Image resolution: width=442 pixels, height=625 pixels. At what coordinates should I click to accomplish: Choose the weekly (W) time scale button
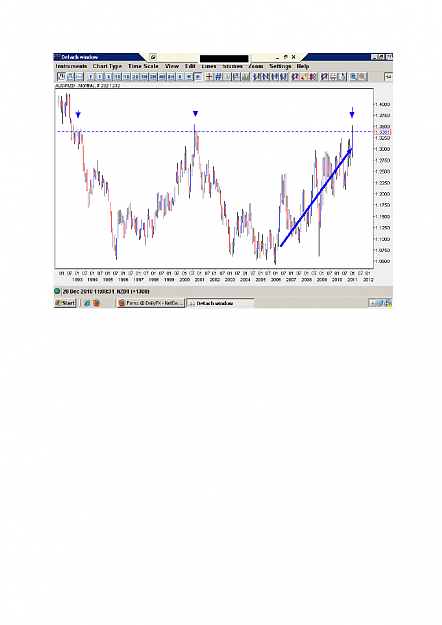coord(189,77)
